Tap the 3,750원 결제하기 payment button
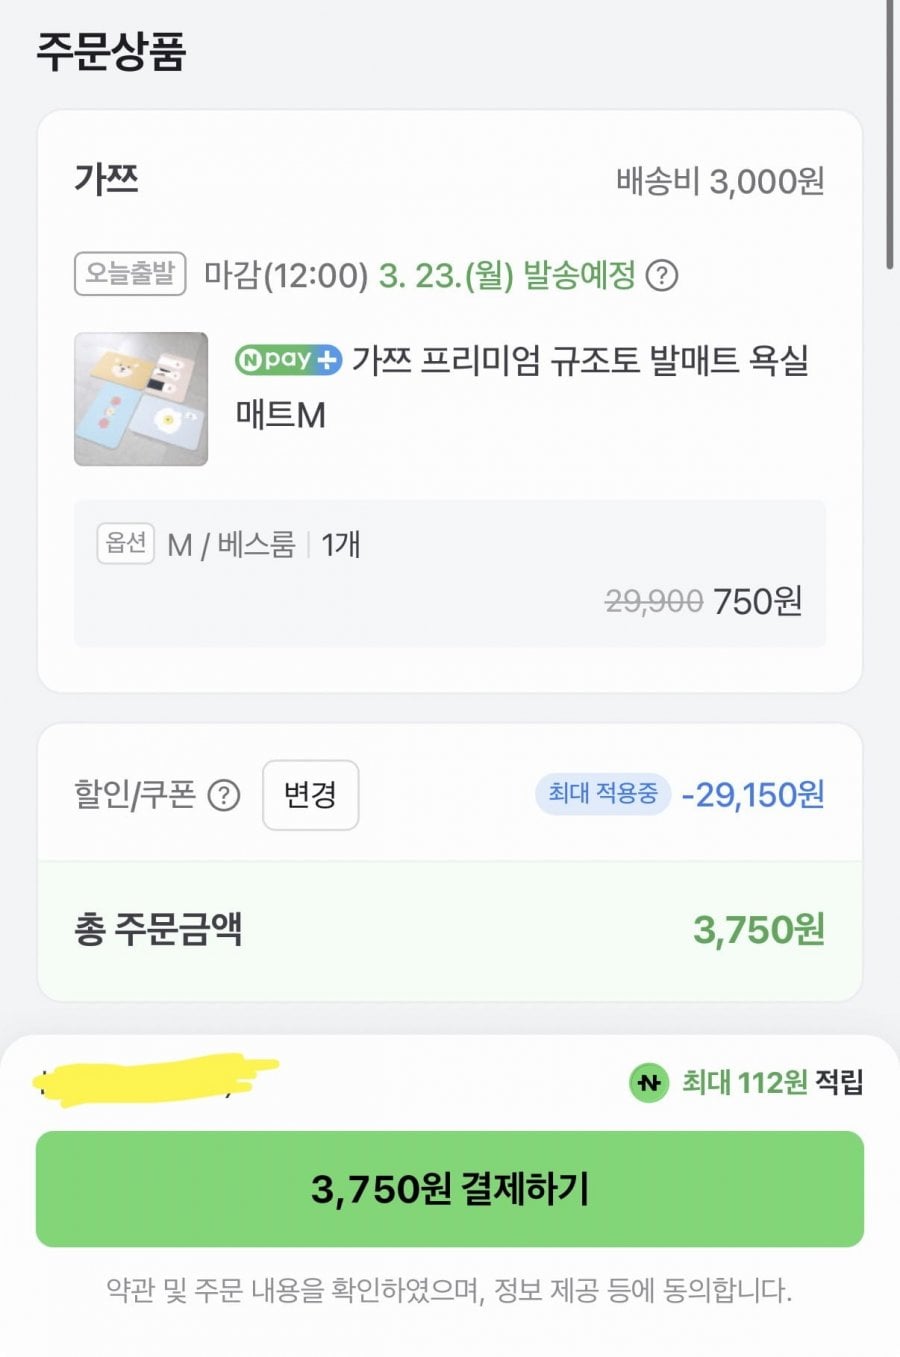Screen dimensions: 900x1357 [x=450, y=1188]
